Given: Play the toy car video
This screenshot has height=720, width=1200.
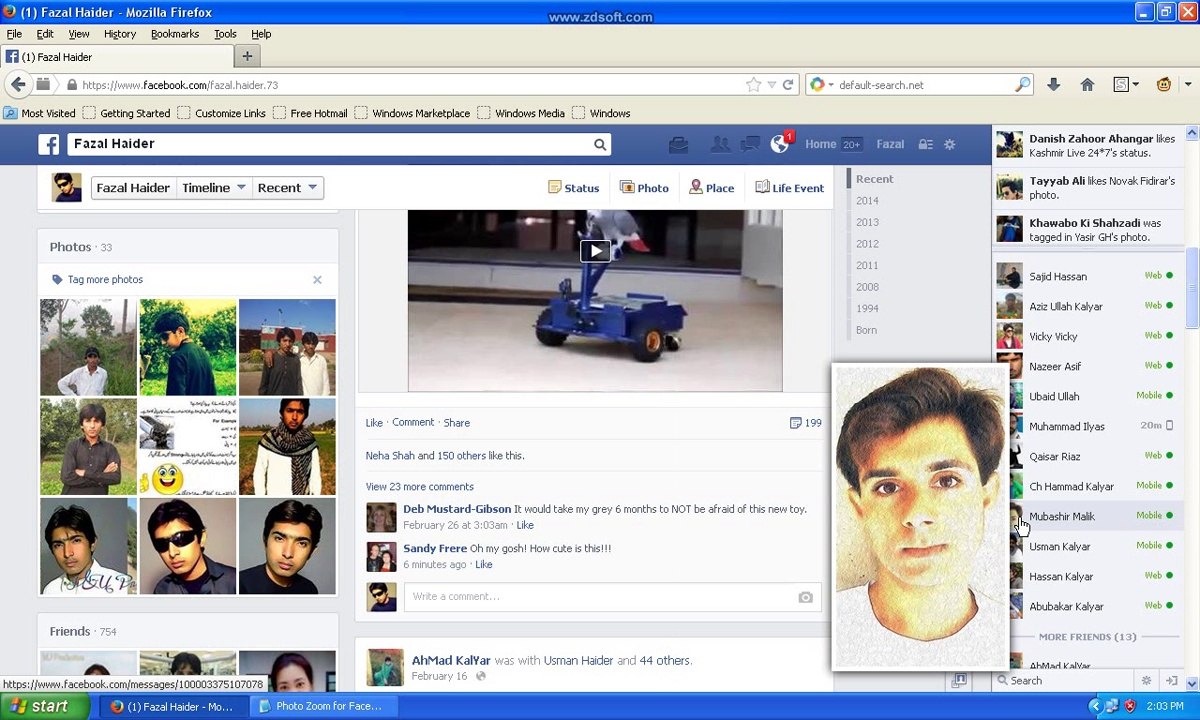Looking at the screenshot, I should (x=595, y=251).
